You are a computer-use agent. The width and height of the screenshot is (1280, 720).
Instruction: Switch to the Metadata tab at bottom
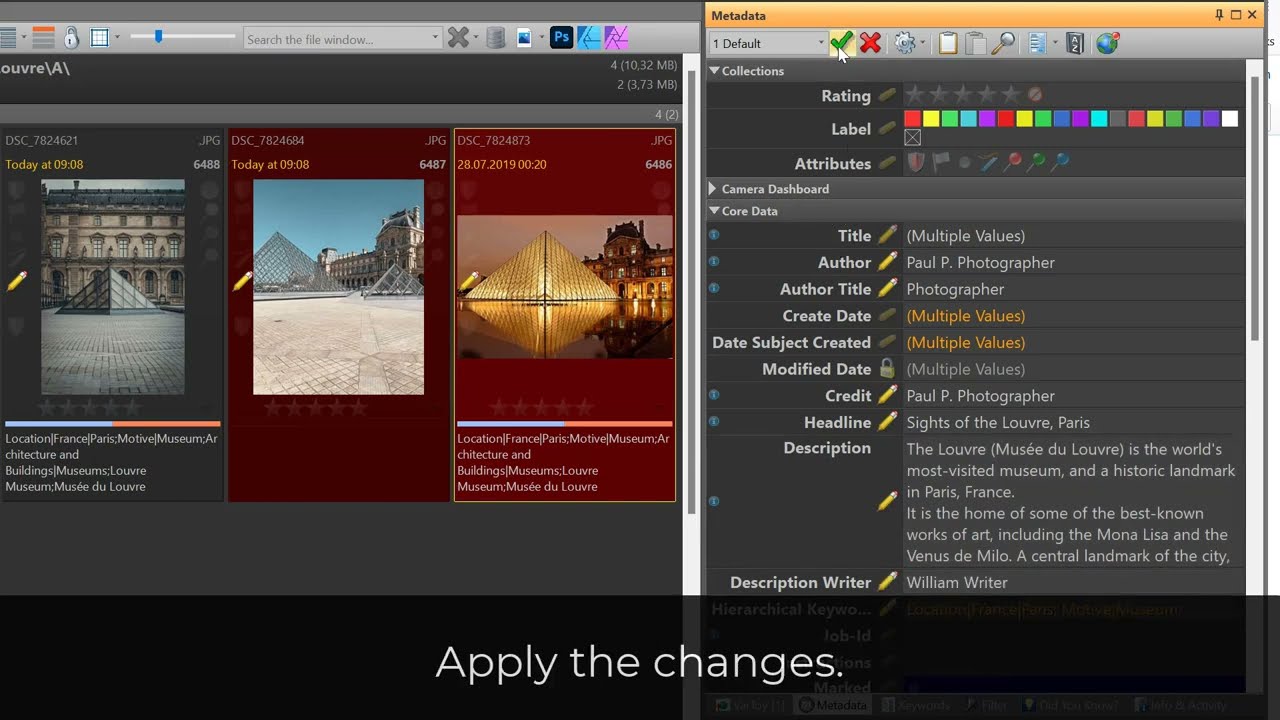coord(832,705)
